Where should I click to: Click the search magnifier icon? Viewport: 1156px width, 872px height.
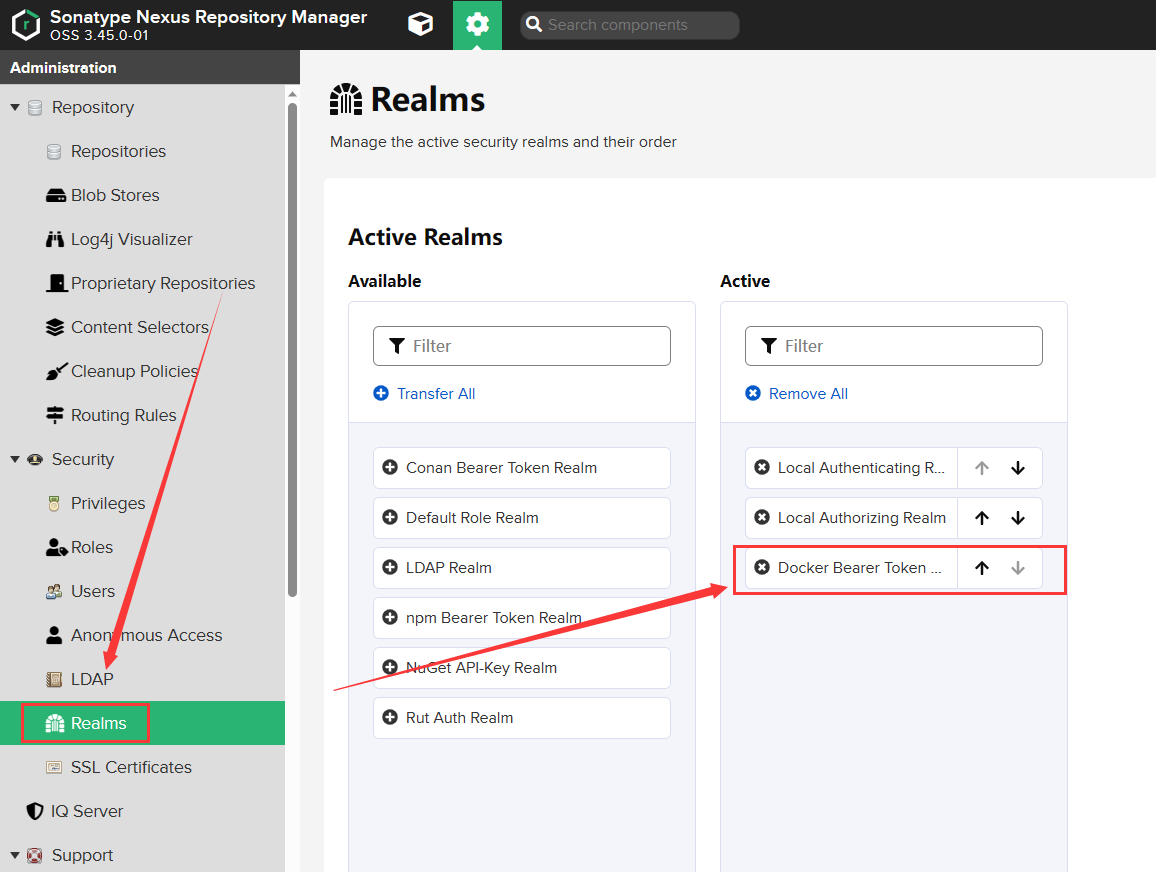pyautogui.click(x=534, y=24)
